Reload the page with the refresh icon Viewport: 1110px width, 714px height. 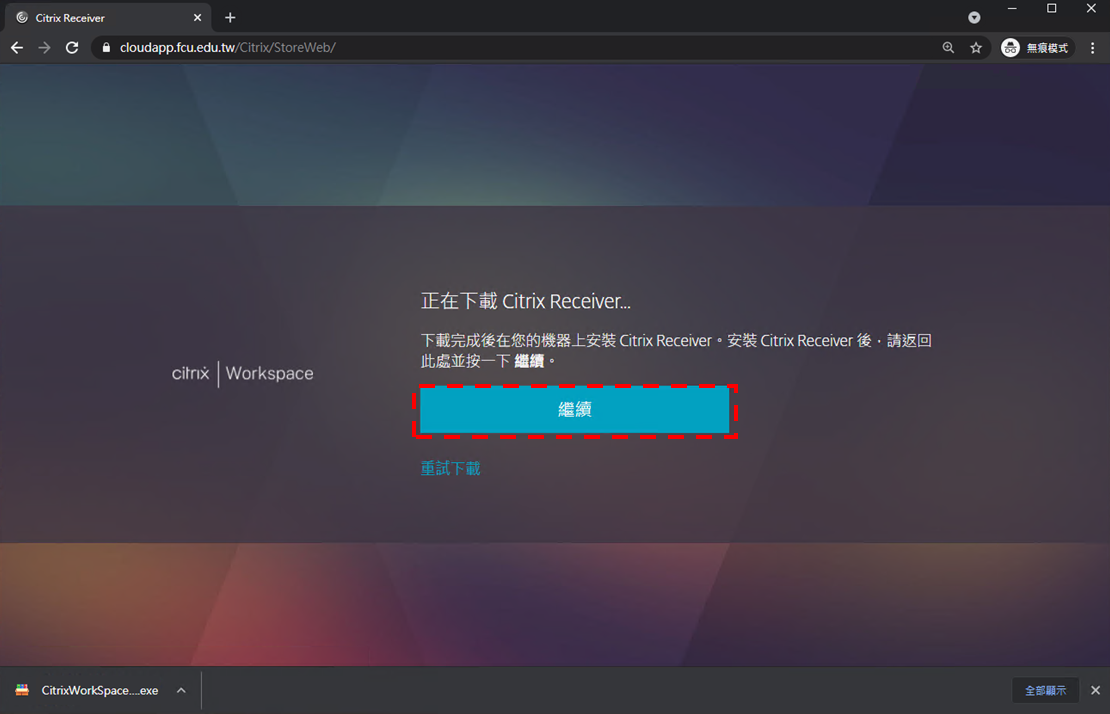click(x=72, y=47)
